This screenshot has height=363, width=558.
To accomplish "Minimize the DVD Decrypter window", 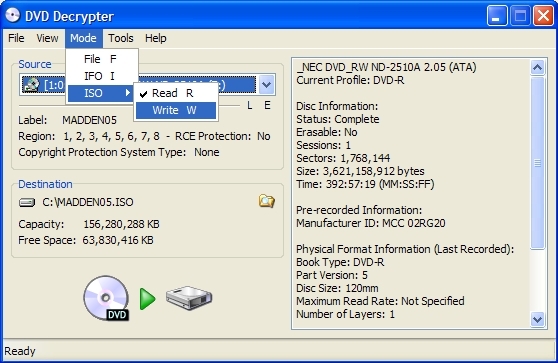I will tap(497, 16).
